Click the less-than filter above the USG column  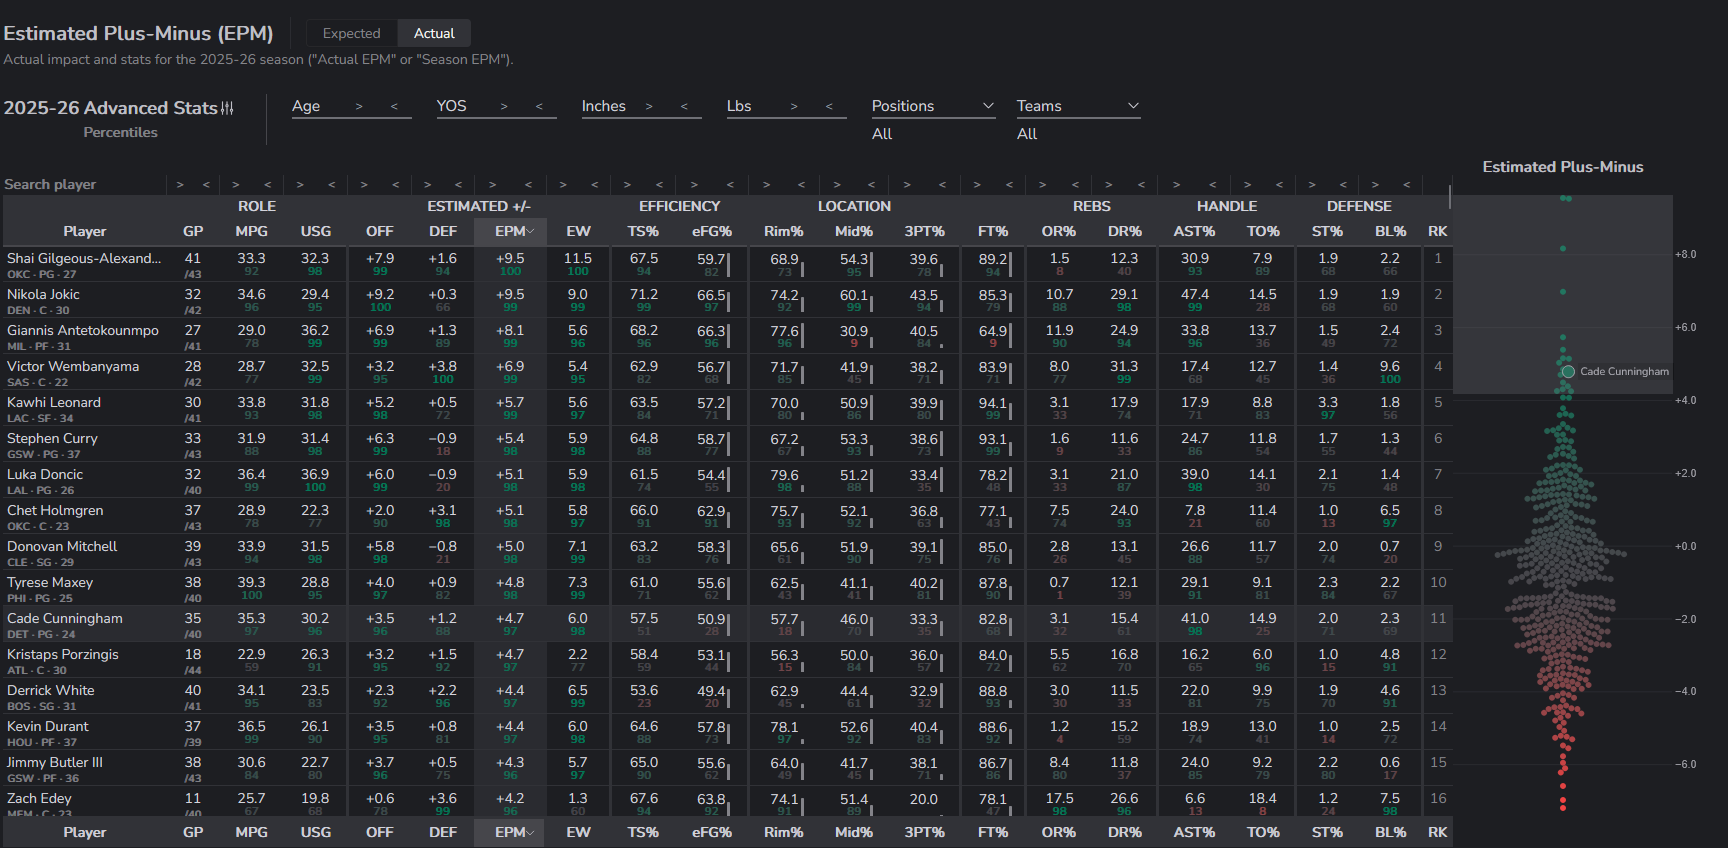331,184
